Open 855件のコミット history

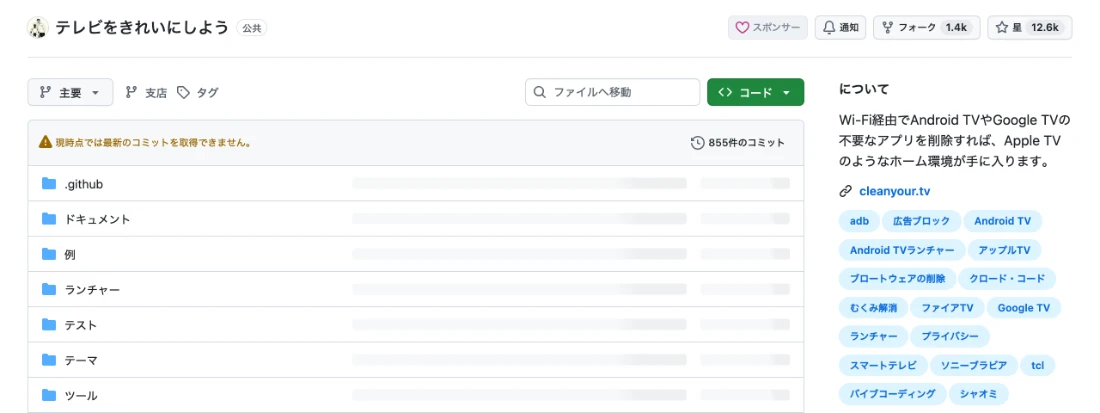pyautogui.click(x=738, y=142)
